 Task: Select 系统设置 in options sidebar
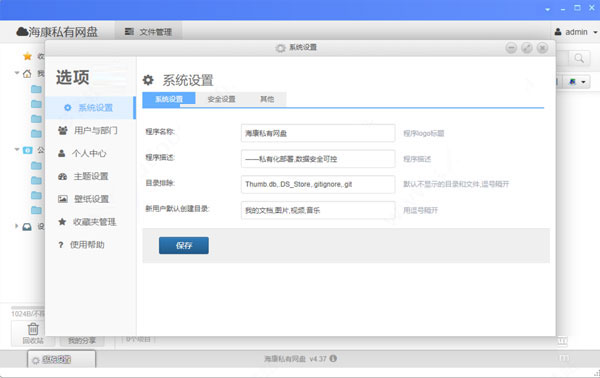click(90, 108)
